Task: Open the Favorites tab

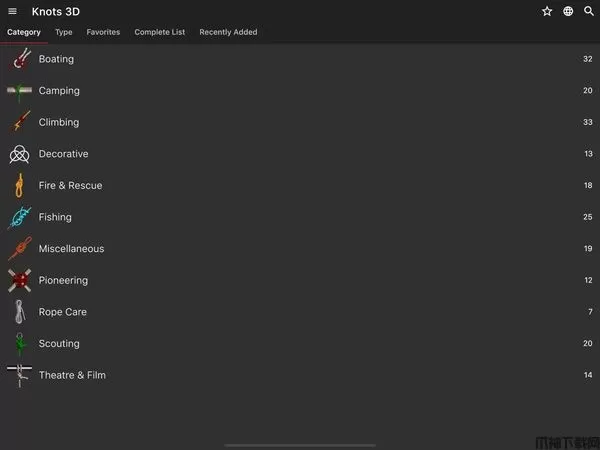Action: [x=103, y=32]
